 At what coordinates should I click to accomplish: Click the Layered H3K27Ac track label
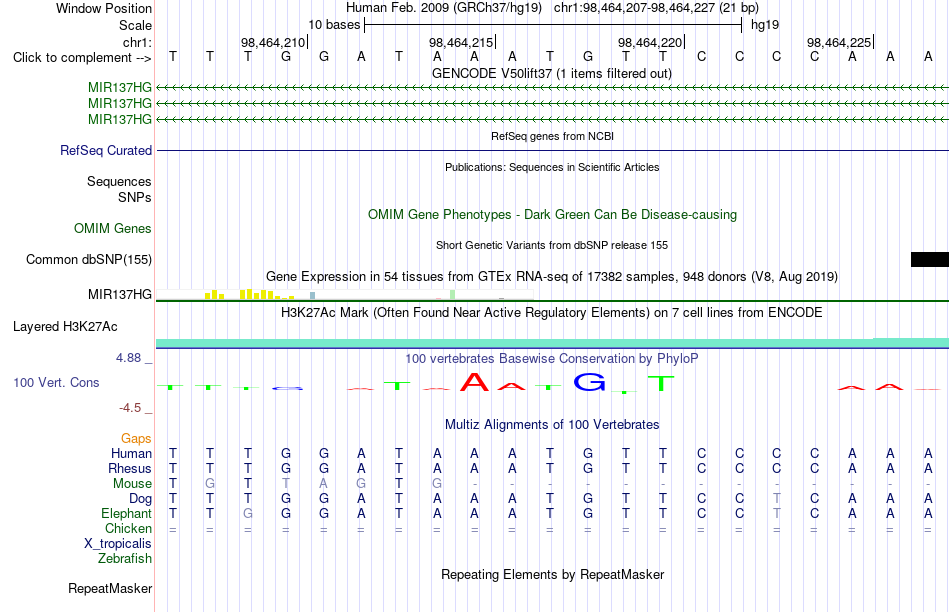tap(65, 327)
